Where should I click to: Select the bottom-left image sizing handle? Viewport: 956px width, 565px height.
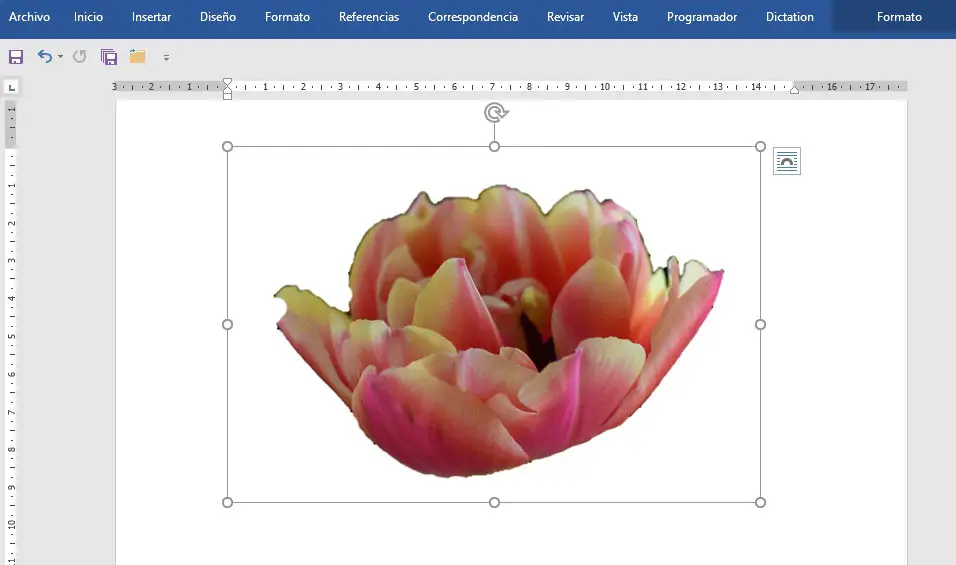227,502
